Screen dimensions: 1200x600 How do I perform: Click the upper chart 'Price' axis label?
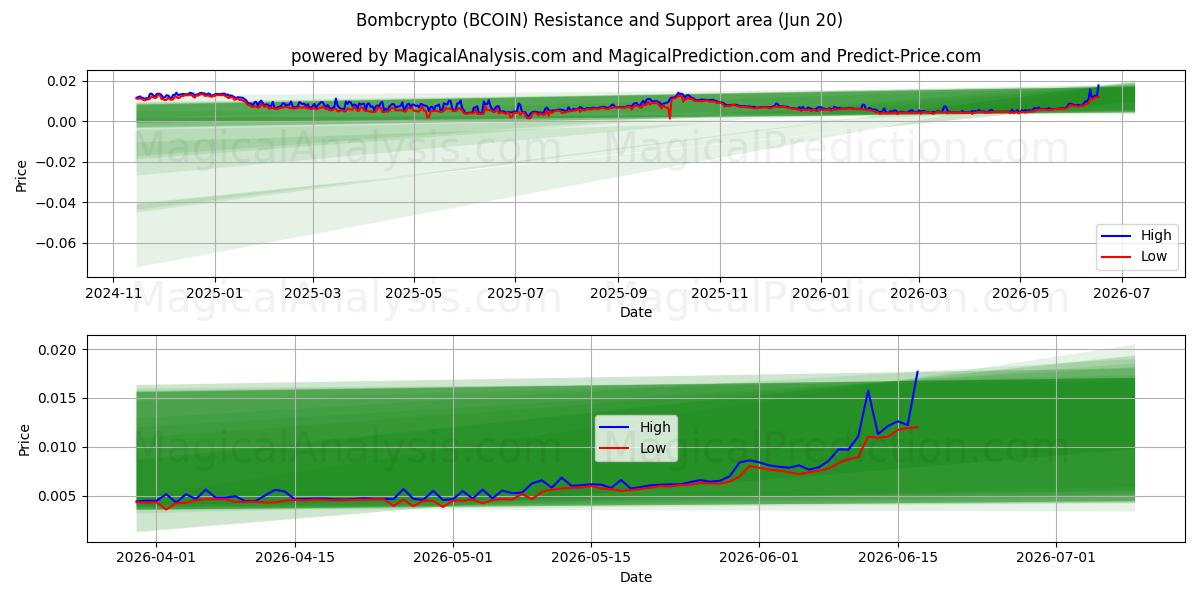[x=22, y=174]
